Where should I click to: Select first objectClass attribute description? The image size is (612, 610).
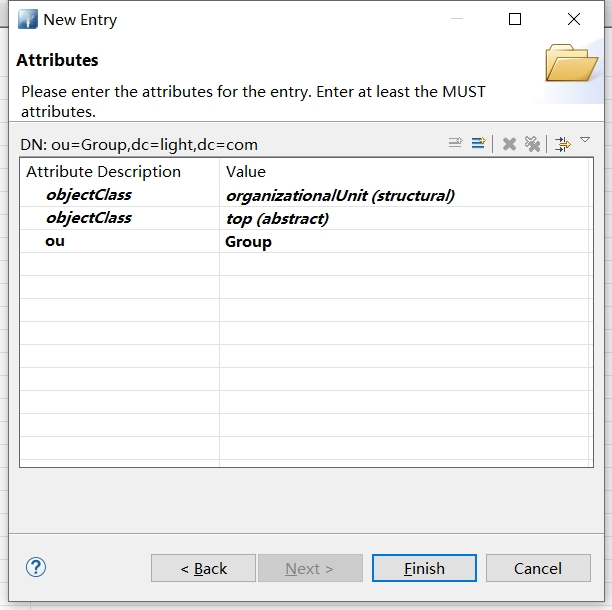88,195
